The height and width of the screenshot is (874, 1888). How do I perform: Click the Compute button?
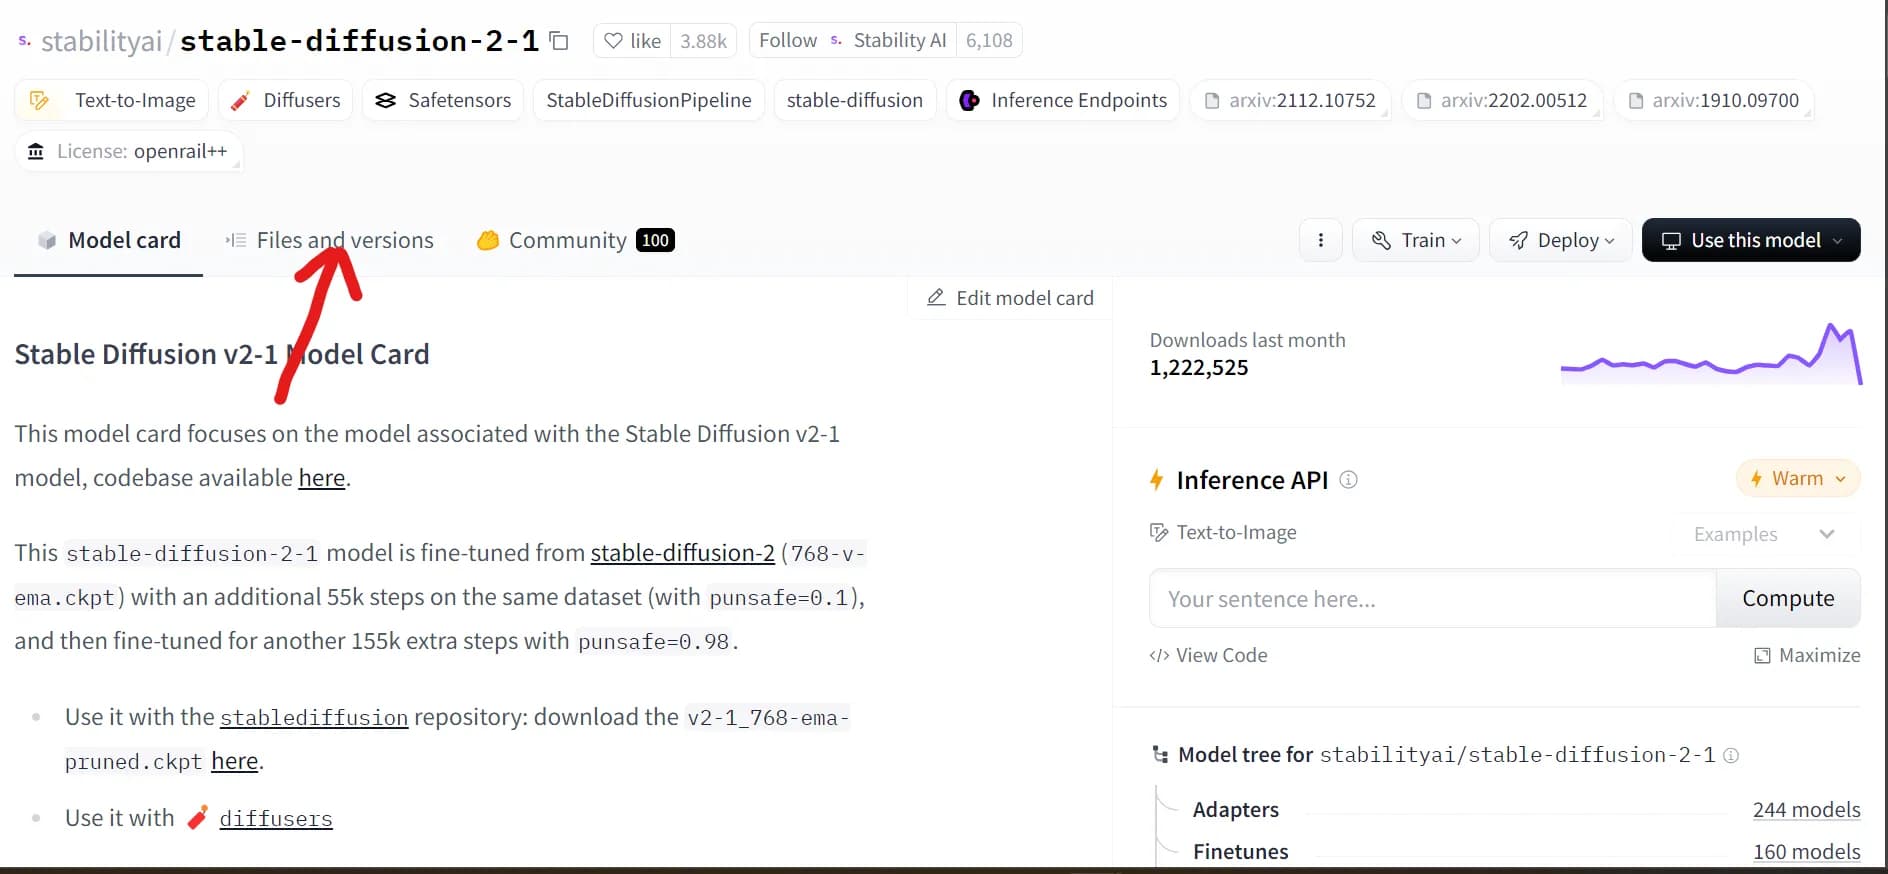coord(1788,599)
